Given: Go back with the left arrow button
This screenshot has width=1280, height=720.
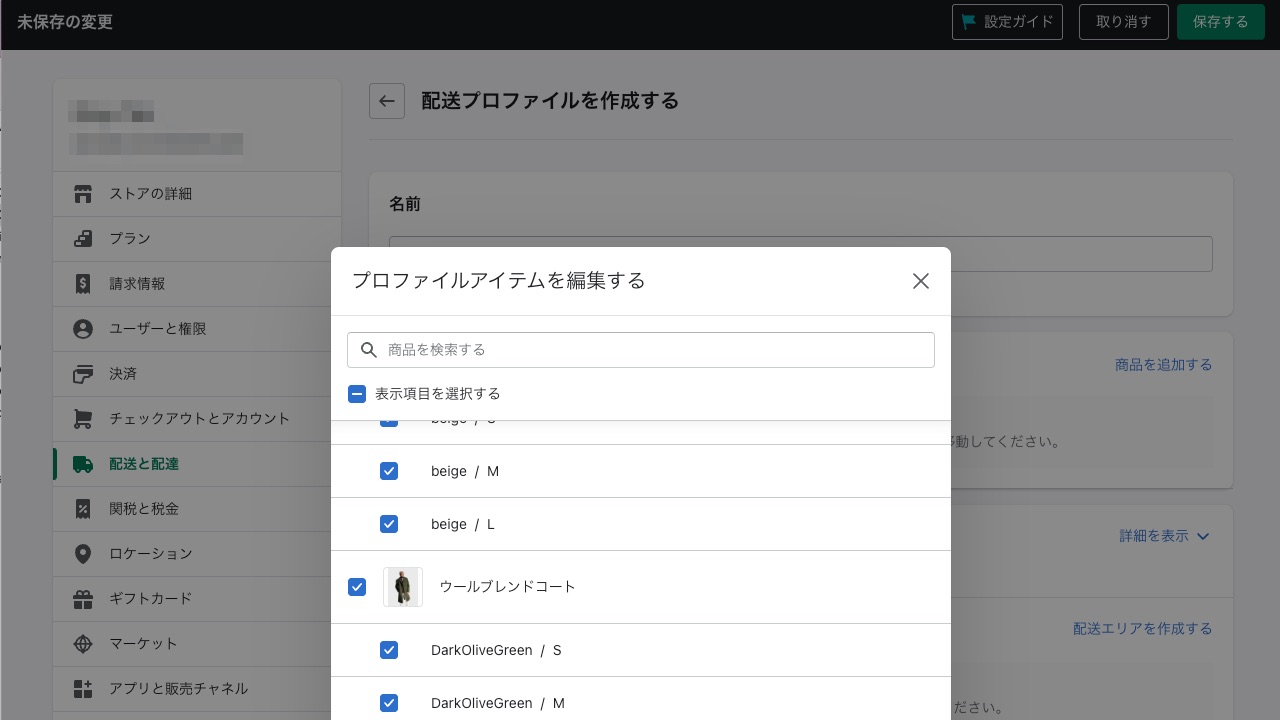Looking at the screenshot, I should [x=387, y=101].
